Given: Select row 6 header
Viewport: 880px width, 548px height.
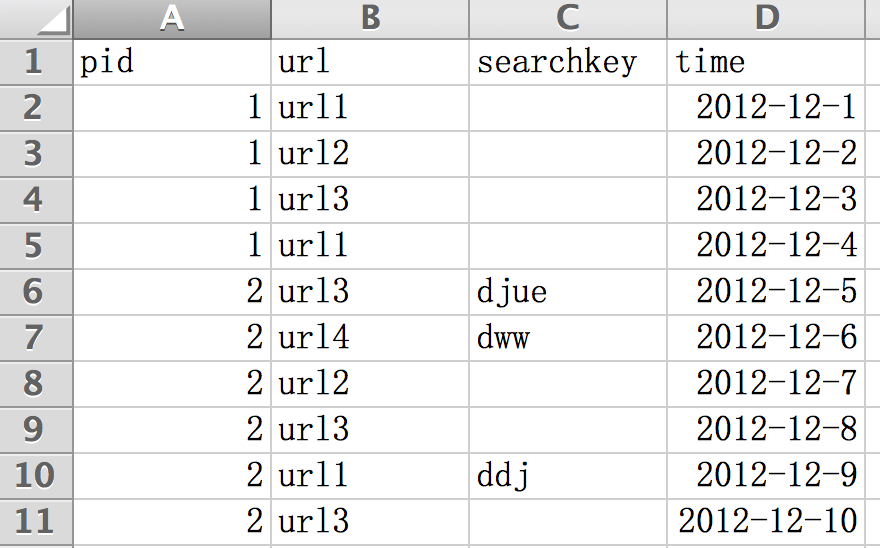Looking at the screenshot, I should pyautogui.click(x=36, y=292).
